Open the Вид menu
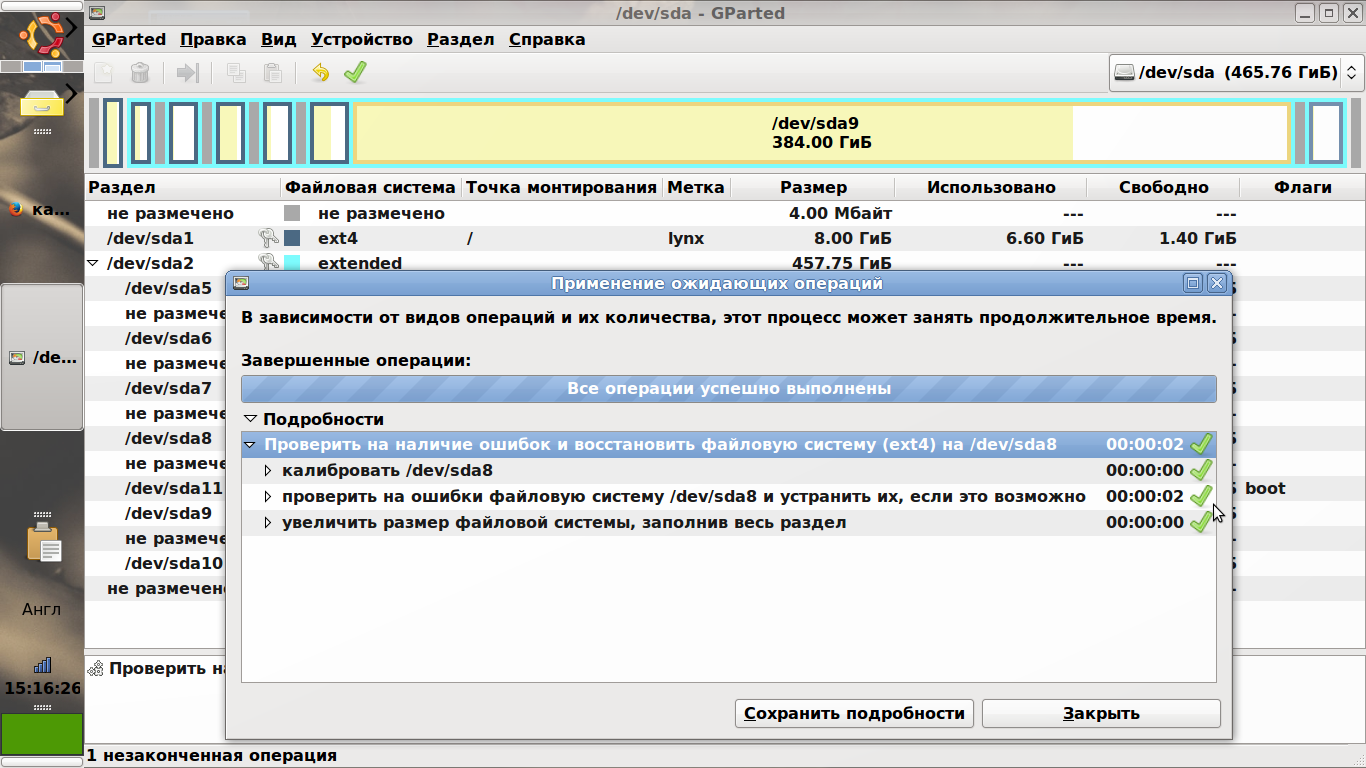 point(279,40)
